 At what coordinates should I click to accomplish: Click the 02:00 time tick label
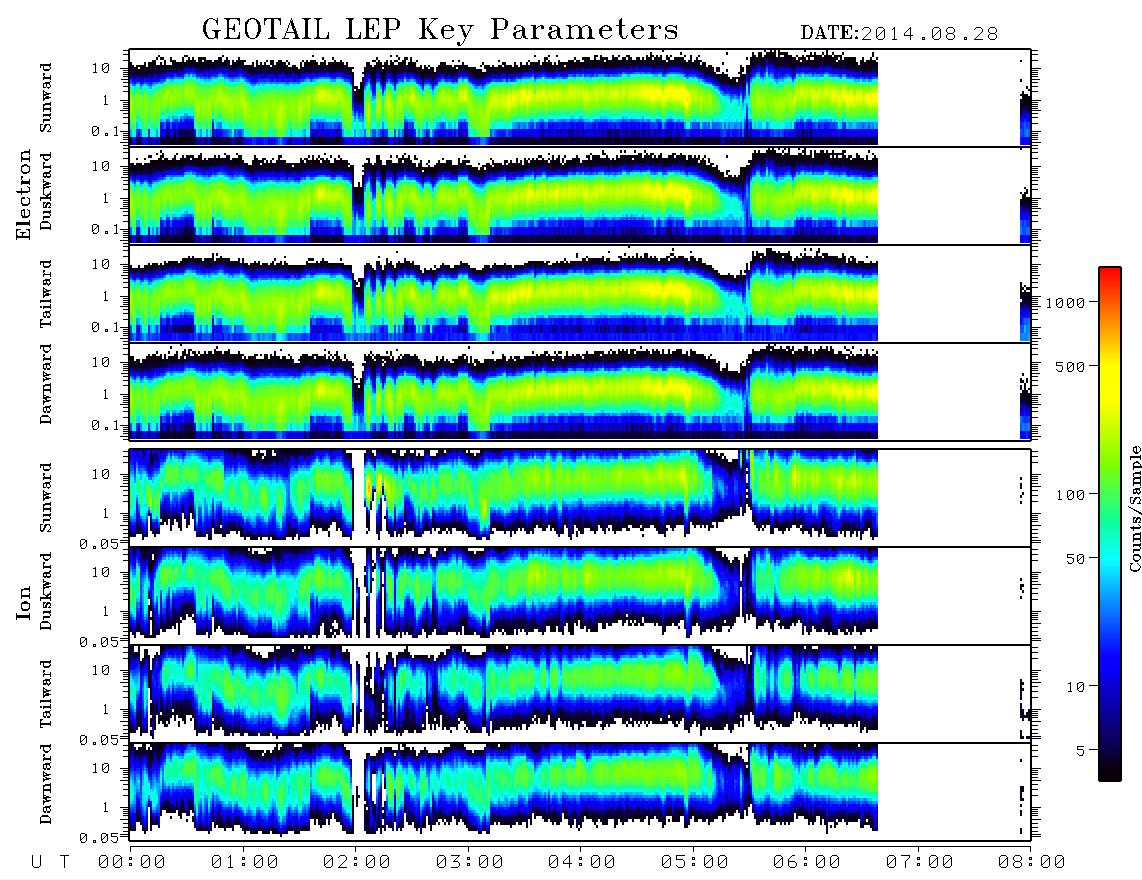pyautogui.click(x=357, y=863)
